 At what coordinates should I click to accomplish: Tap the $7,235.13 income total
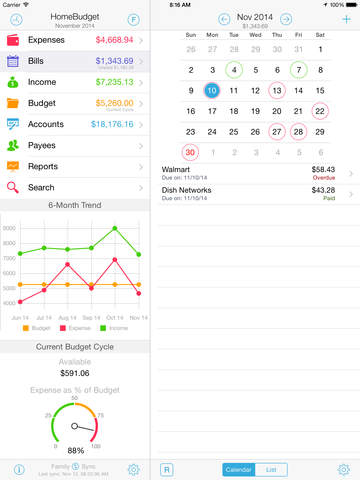114,82
